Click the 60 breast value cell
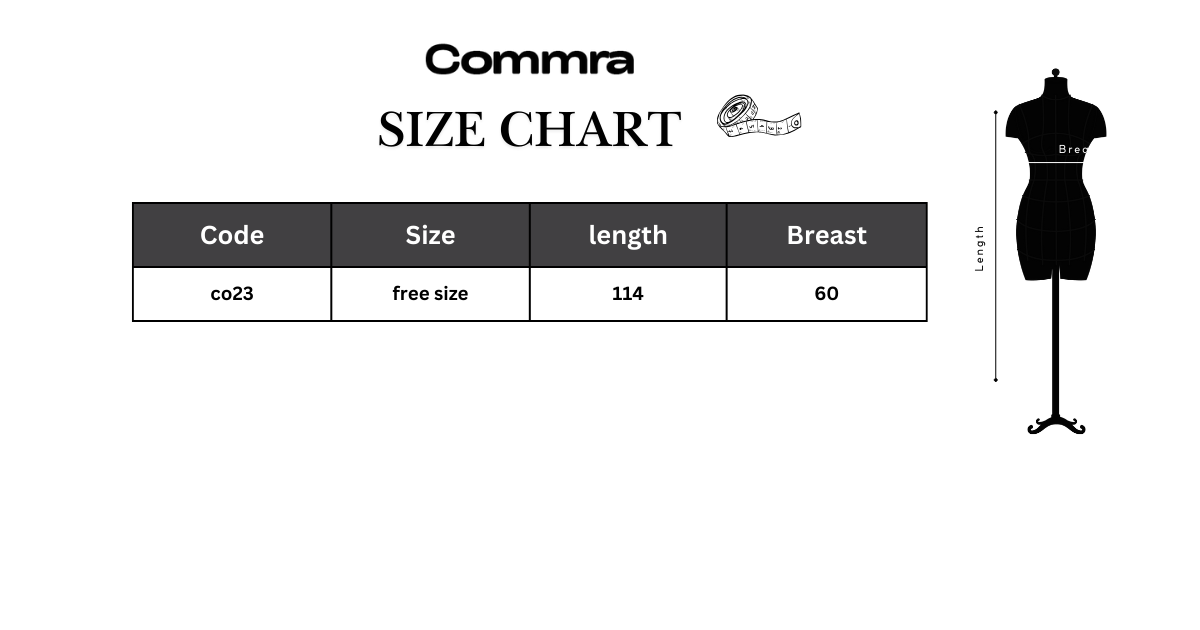1200x630 pixels. [827, 294]
